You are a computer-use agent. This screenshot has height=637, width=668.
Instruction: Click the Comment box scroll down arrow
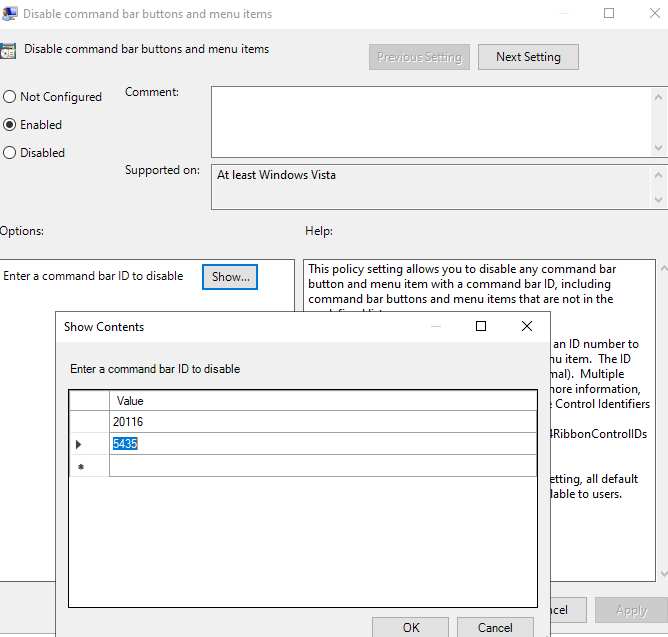tap(659, 148)
